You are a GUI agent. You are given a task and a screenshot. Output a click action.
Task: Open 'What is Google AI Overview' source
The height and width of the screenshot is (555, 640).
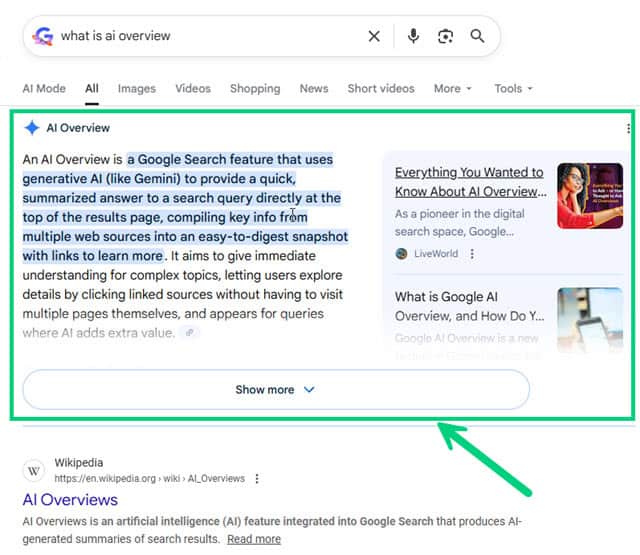pos(469,306)
